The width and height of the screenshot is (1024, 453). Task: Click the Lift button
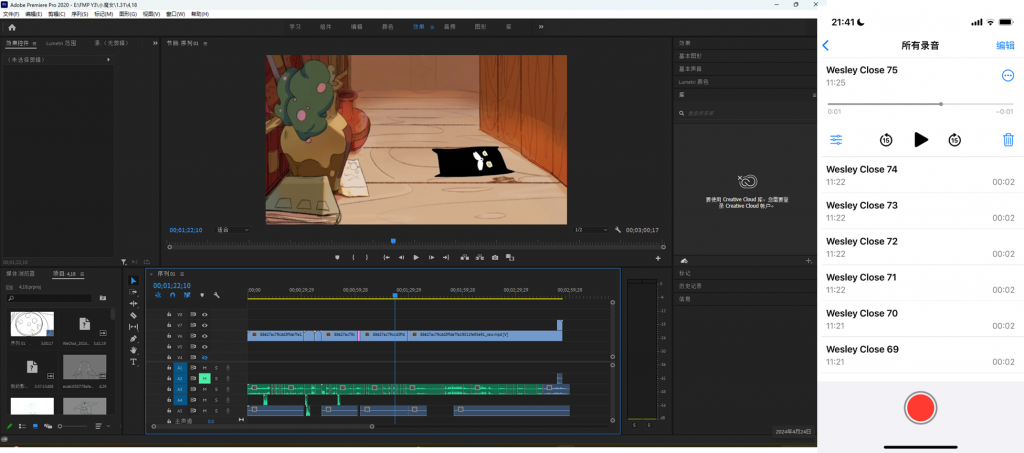pos(464,257)
